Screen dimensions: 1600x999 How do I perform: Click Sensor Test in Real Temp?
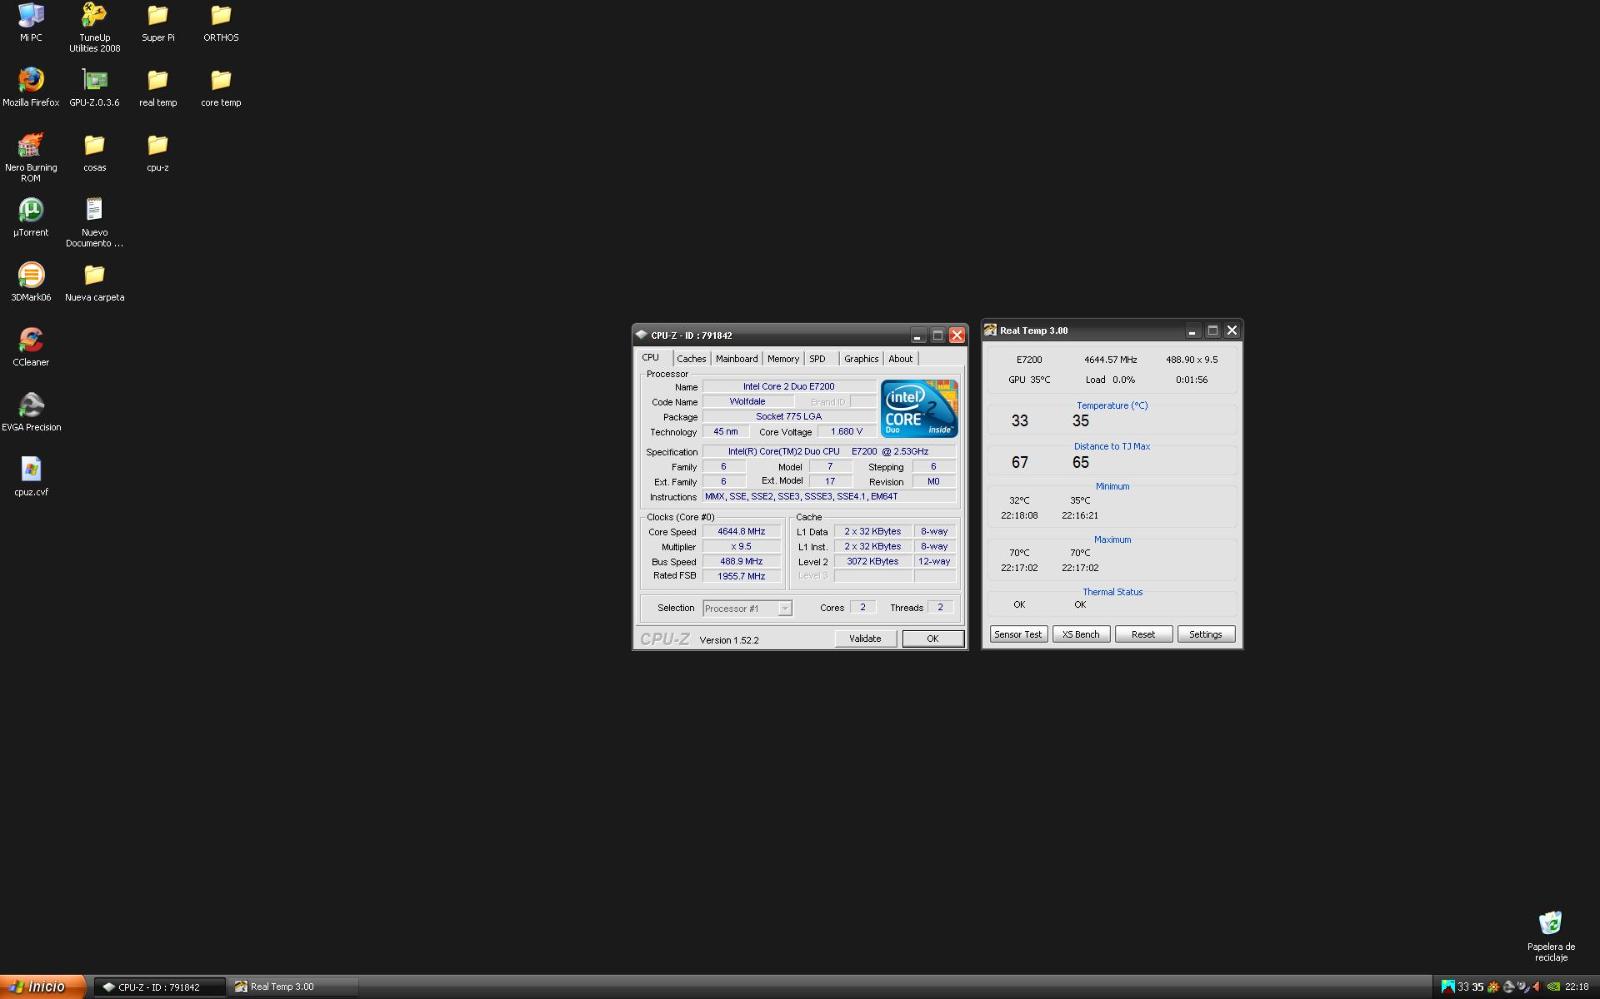click(x=1018, y=635)
